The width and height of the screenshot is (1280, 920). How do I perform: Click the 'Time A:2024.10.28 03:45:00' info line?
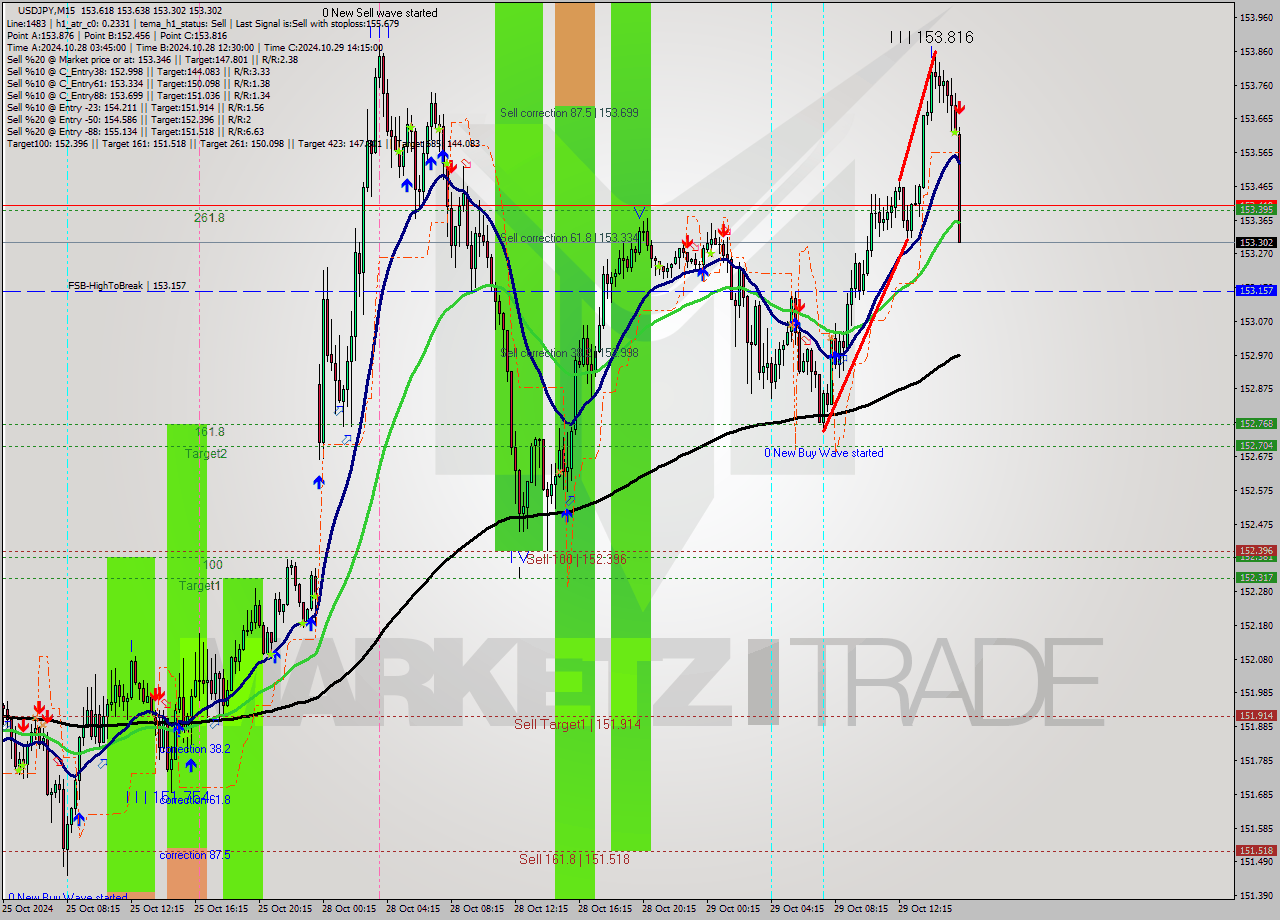click(194, 47)
